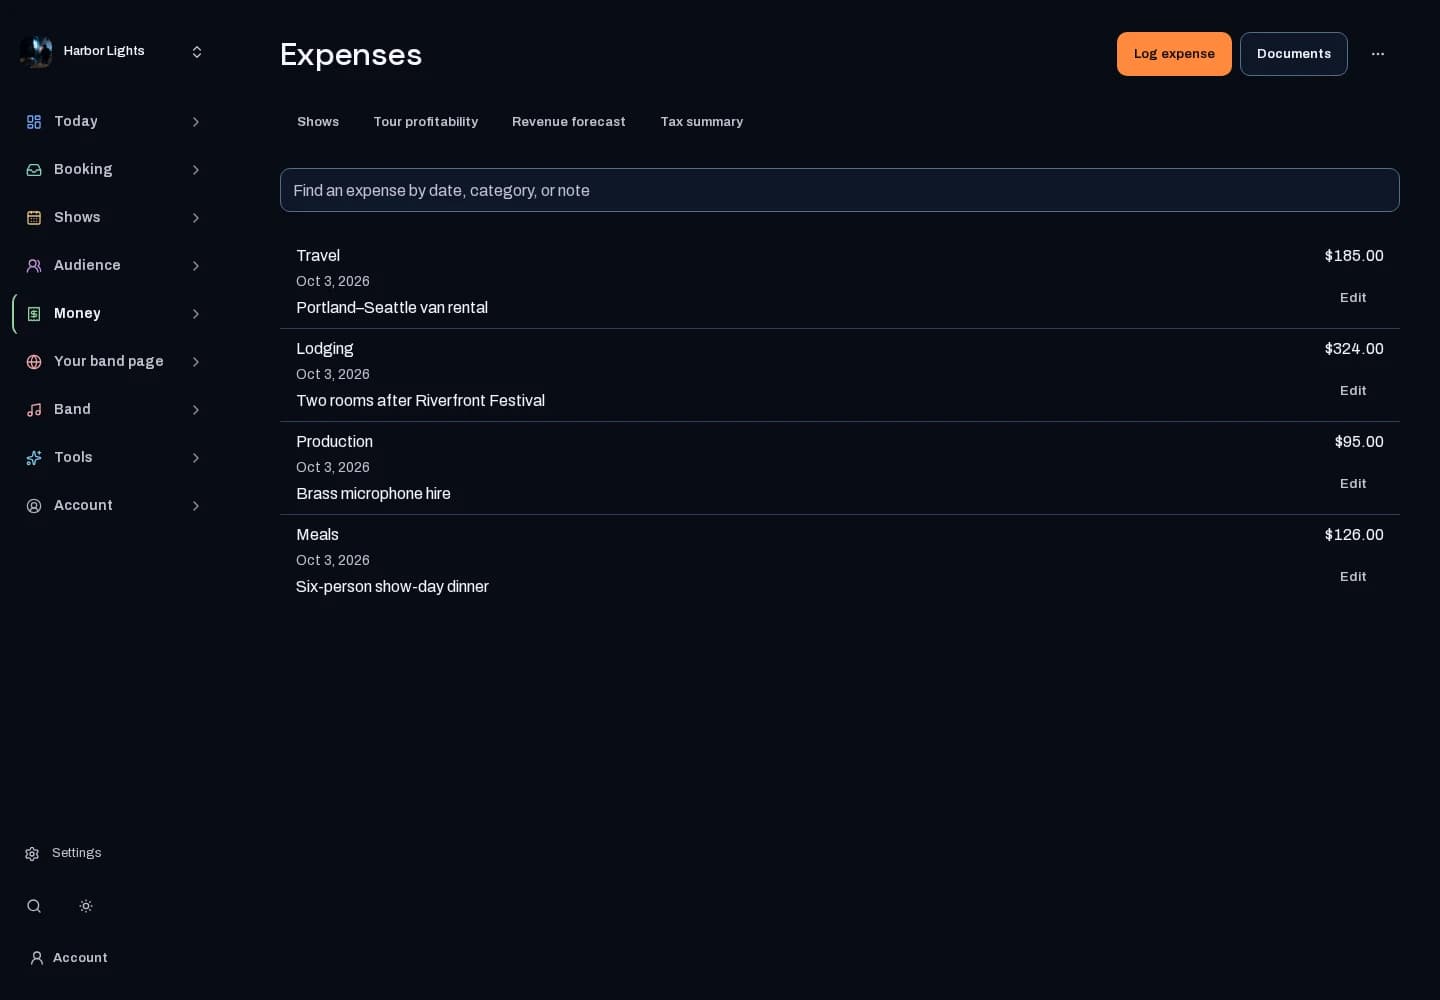Open the Your band page globe icon
Image resolution: width=1440 pixels, height=1000 pixels.
click(34, 362)
